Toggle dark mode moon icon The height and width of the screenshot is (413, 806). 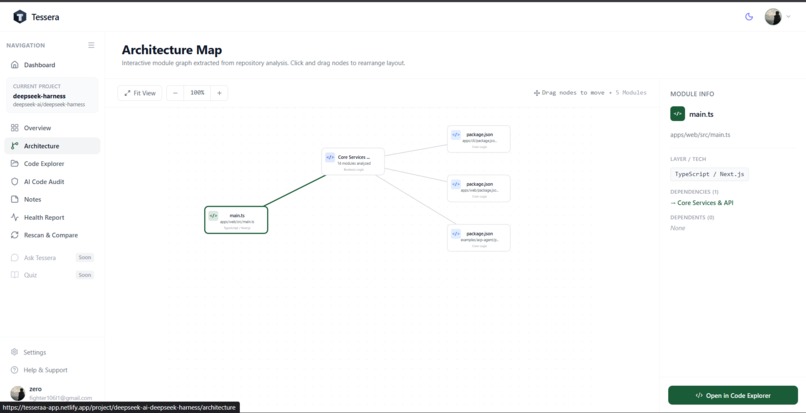749,17
